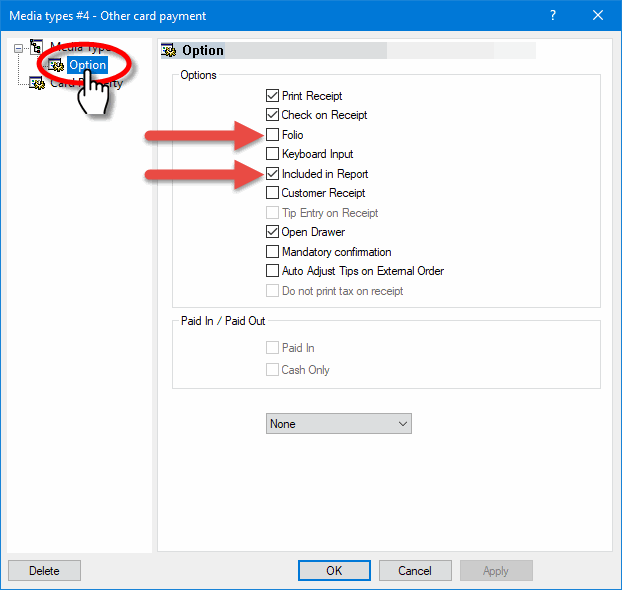The width and height of the screenshot is (622, 590).
Task: Turn on Keyboard Input option
Action: pos(272,154)
